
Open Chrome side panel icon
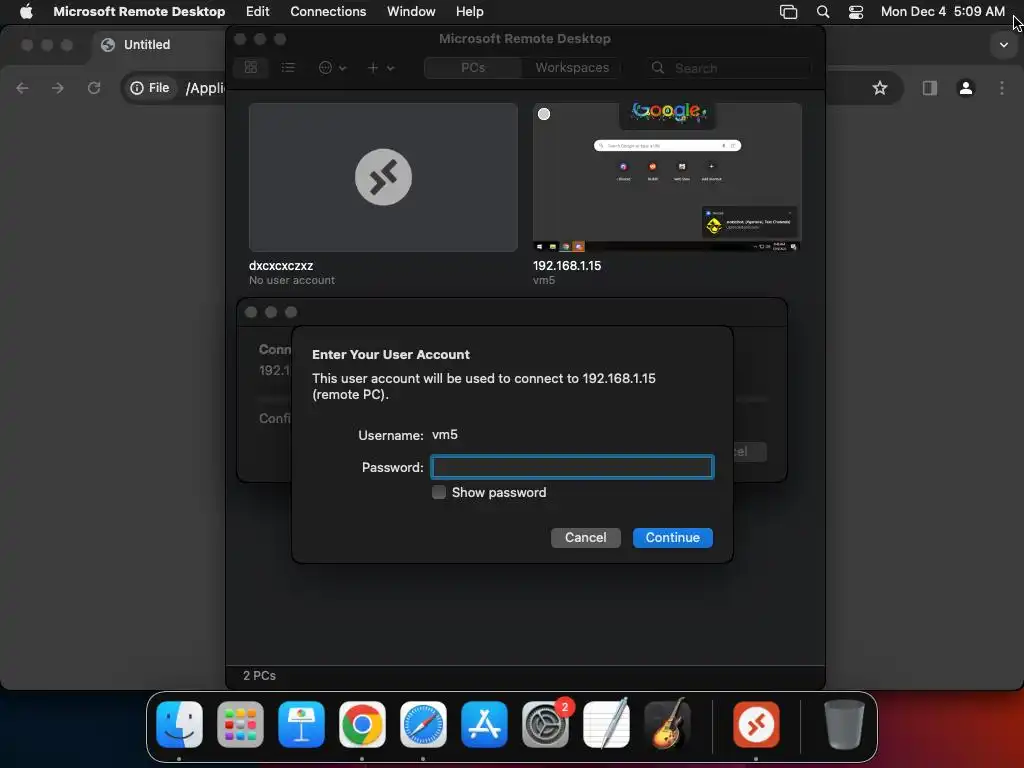(930, 88)
